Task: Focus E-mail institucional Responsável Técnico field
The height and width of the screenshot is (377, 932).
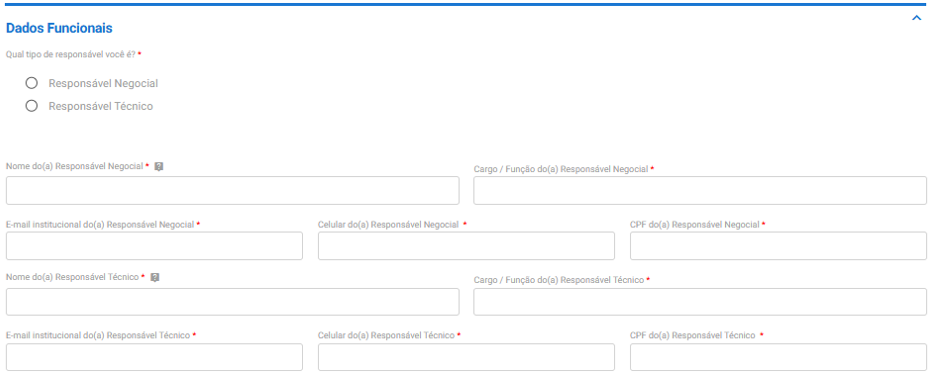Action: (x=154, y=357)
